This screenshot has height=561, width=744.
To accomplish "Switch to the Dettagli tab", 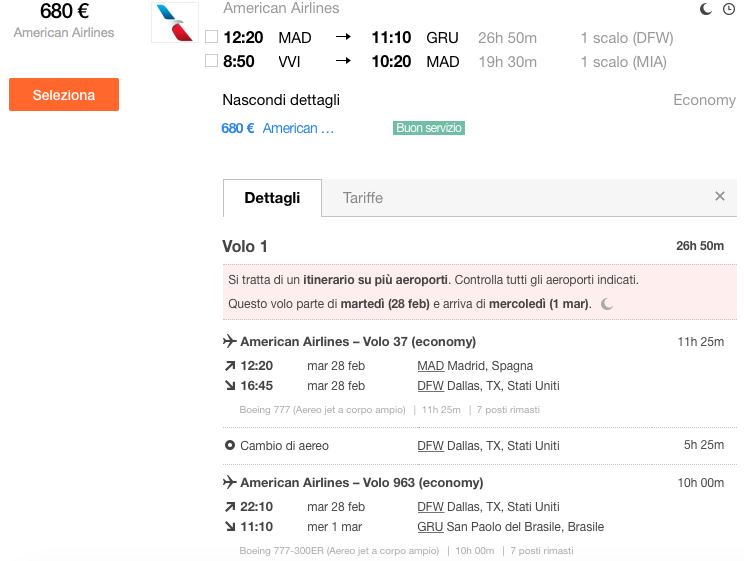I will coord(272,198).
